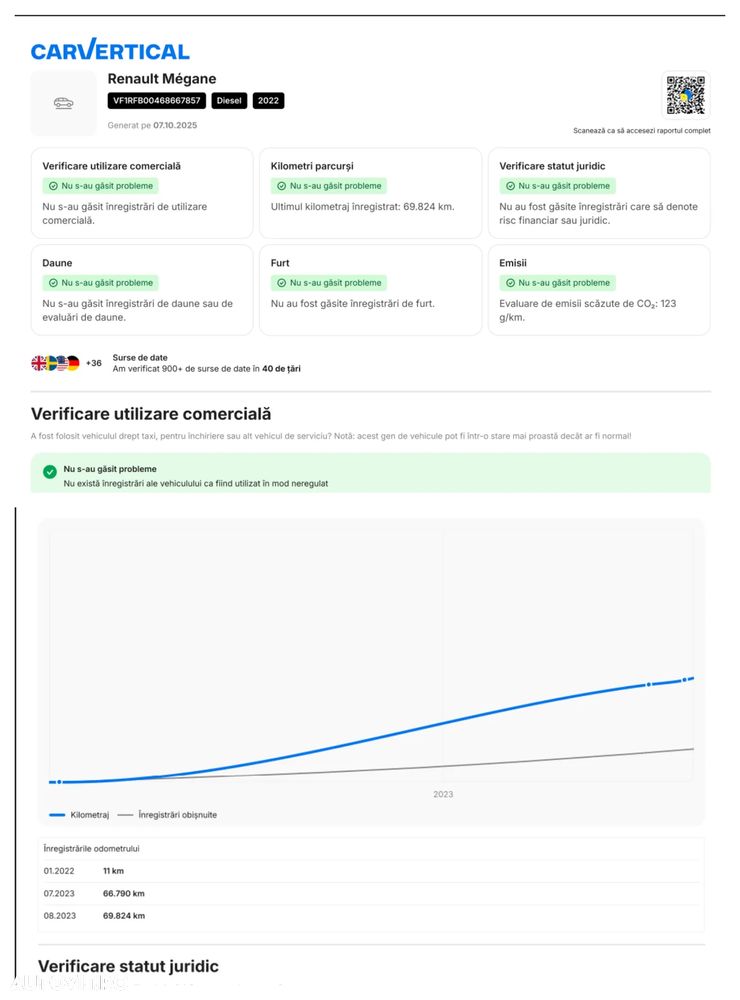Click the 2022 year badge
The image size is (740, 1000).
268,101
